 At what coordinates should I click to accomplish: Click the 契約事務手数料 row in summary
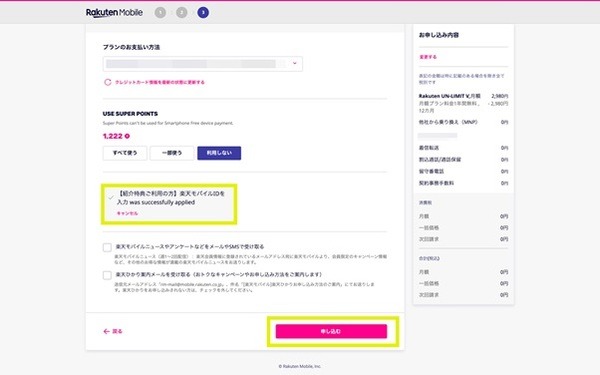[x=463, y=183]
